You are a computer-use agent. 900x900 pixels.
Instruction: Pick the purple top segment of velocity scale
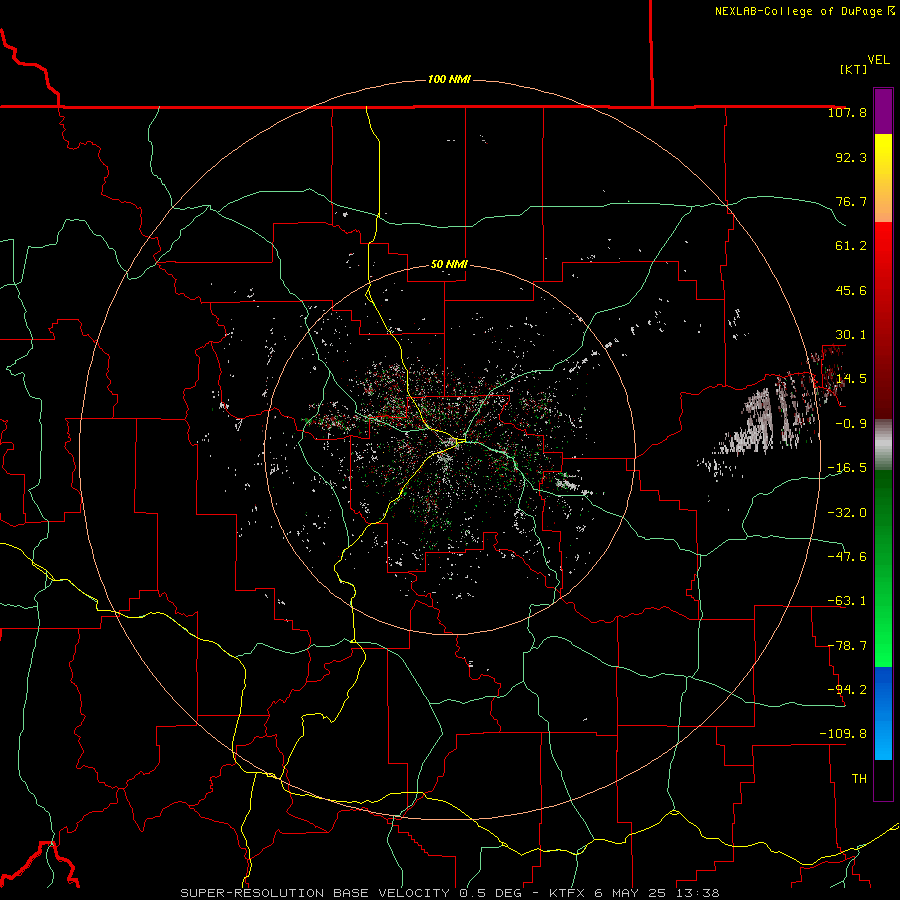point(883,111)
